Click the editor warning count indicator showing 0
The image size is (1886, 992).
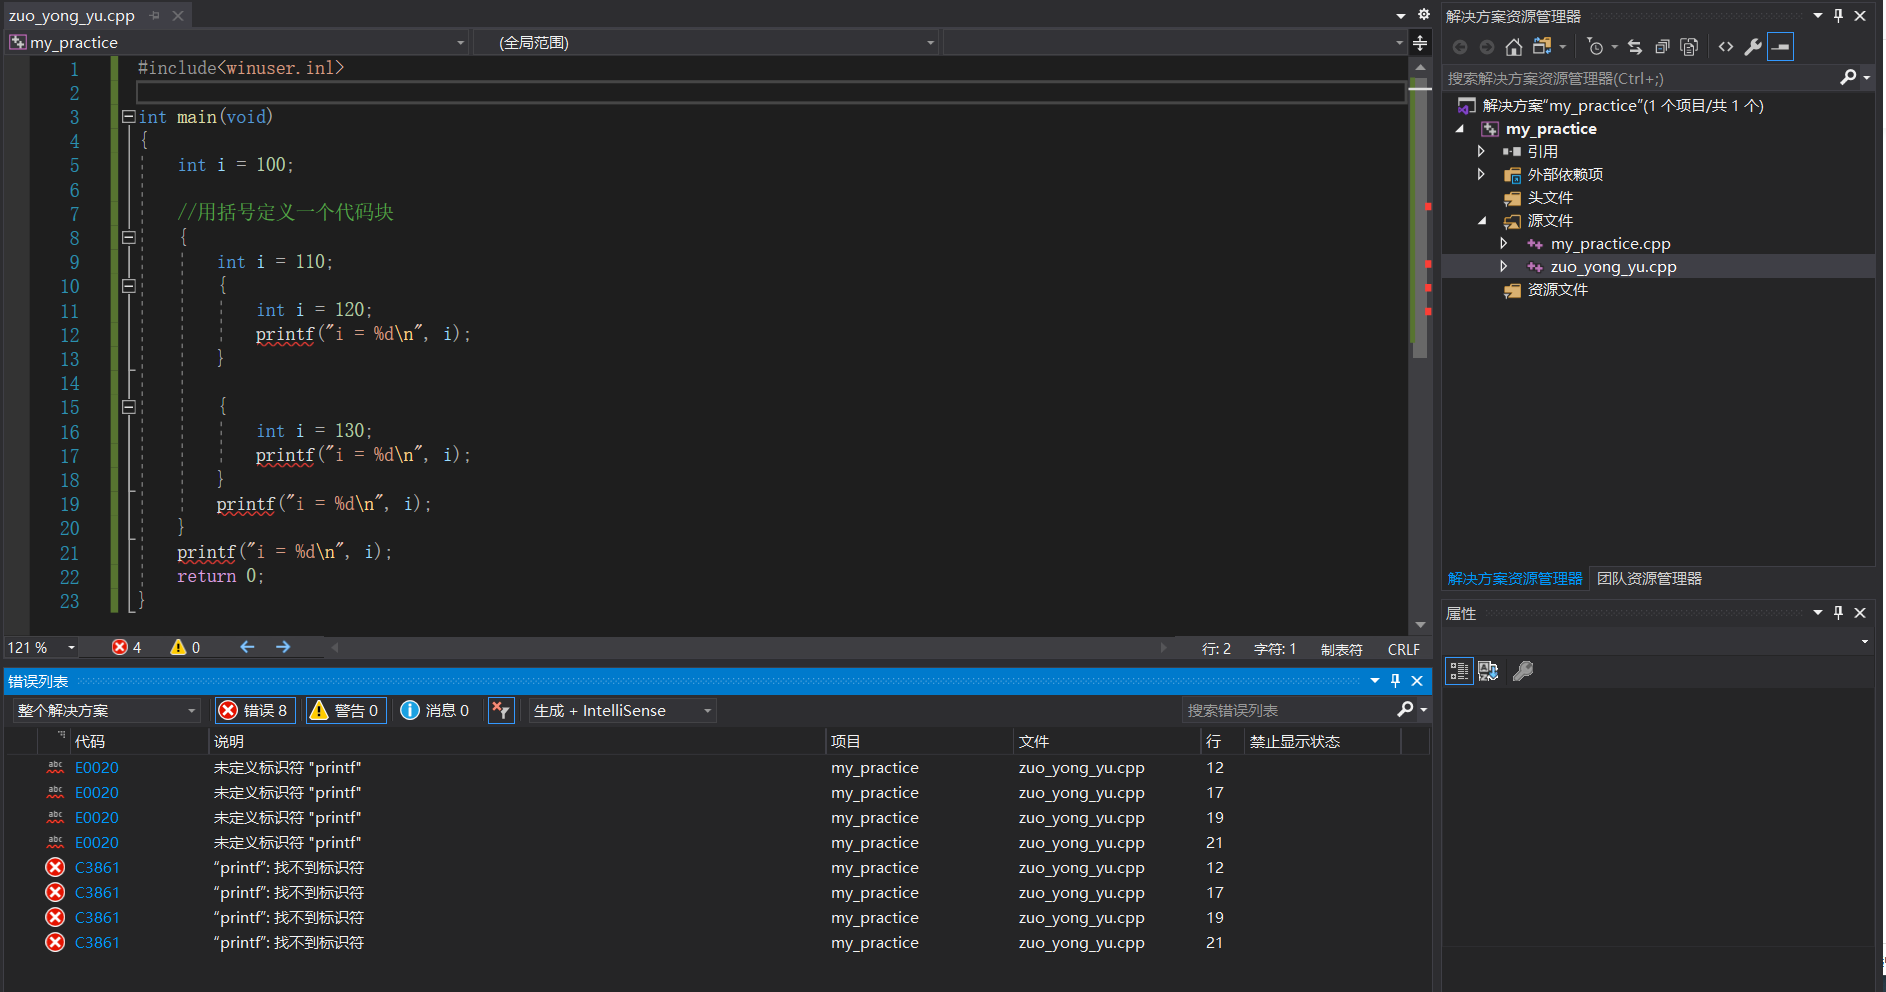click(x=185, y=647)
